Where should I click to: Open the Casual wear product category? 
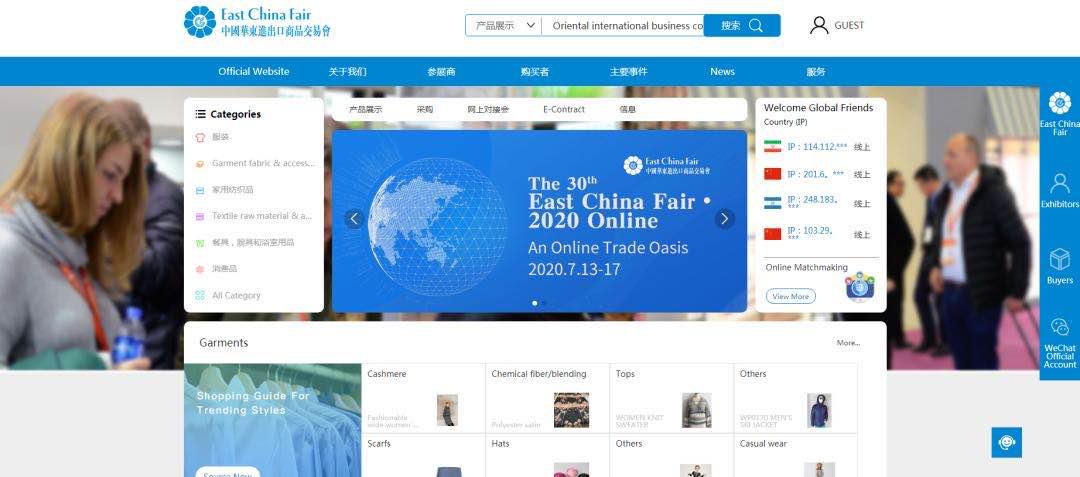[x=763, y=444]
